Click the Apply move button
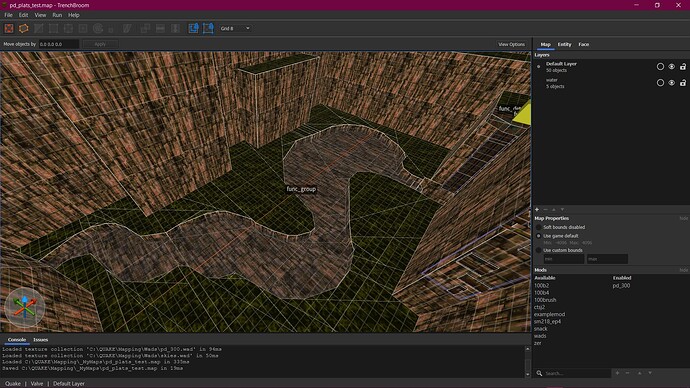Screen dimensions: 690x388 pos(100,44)
